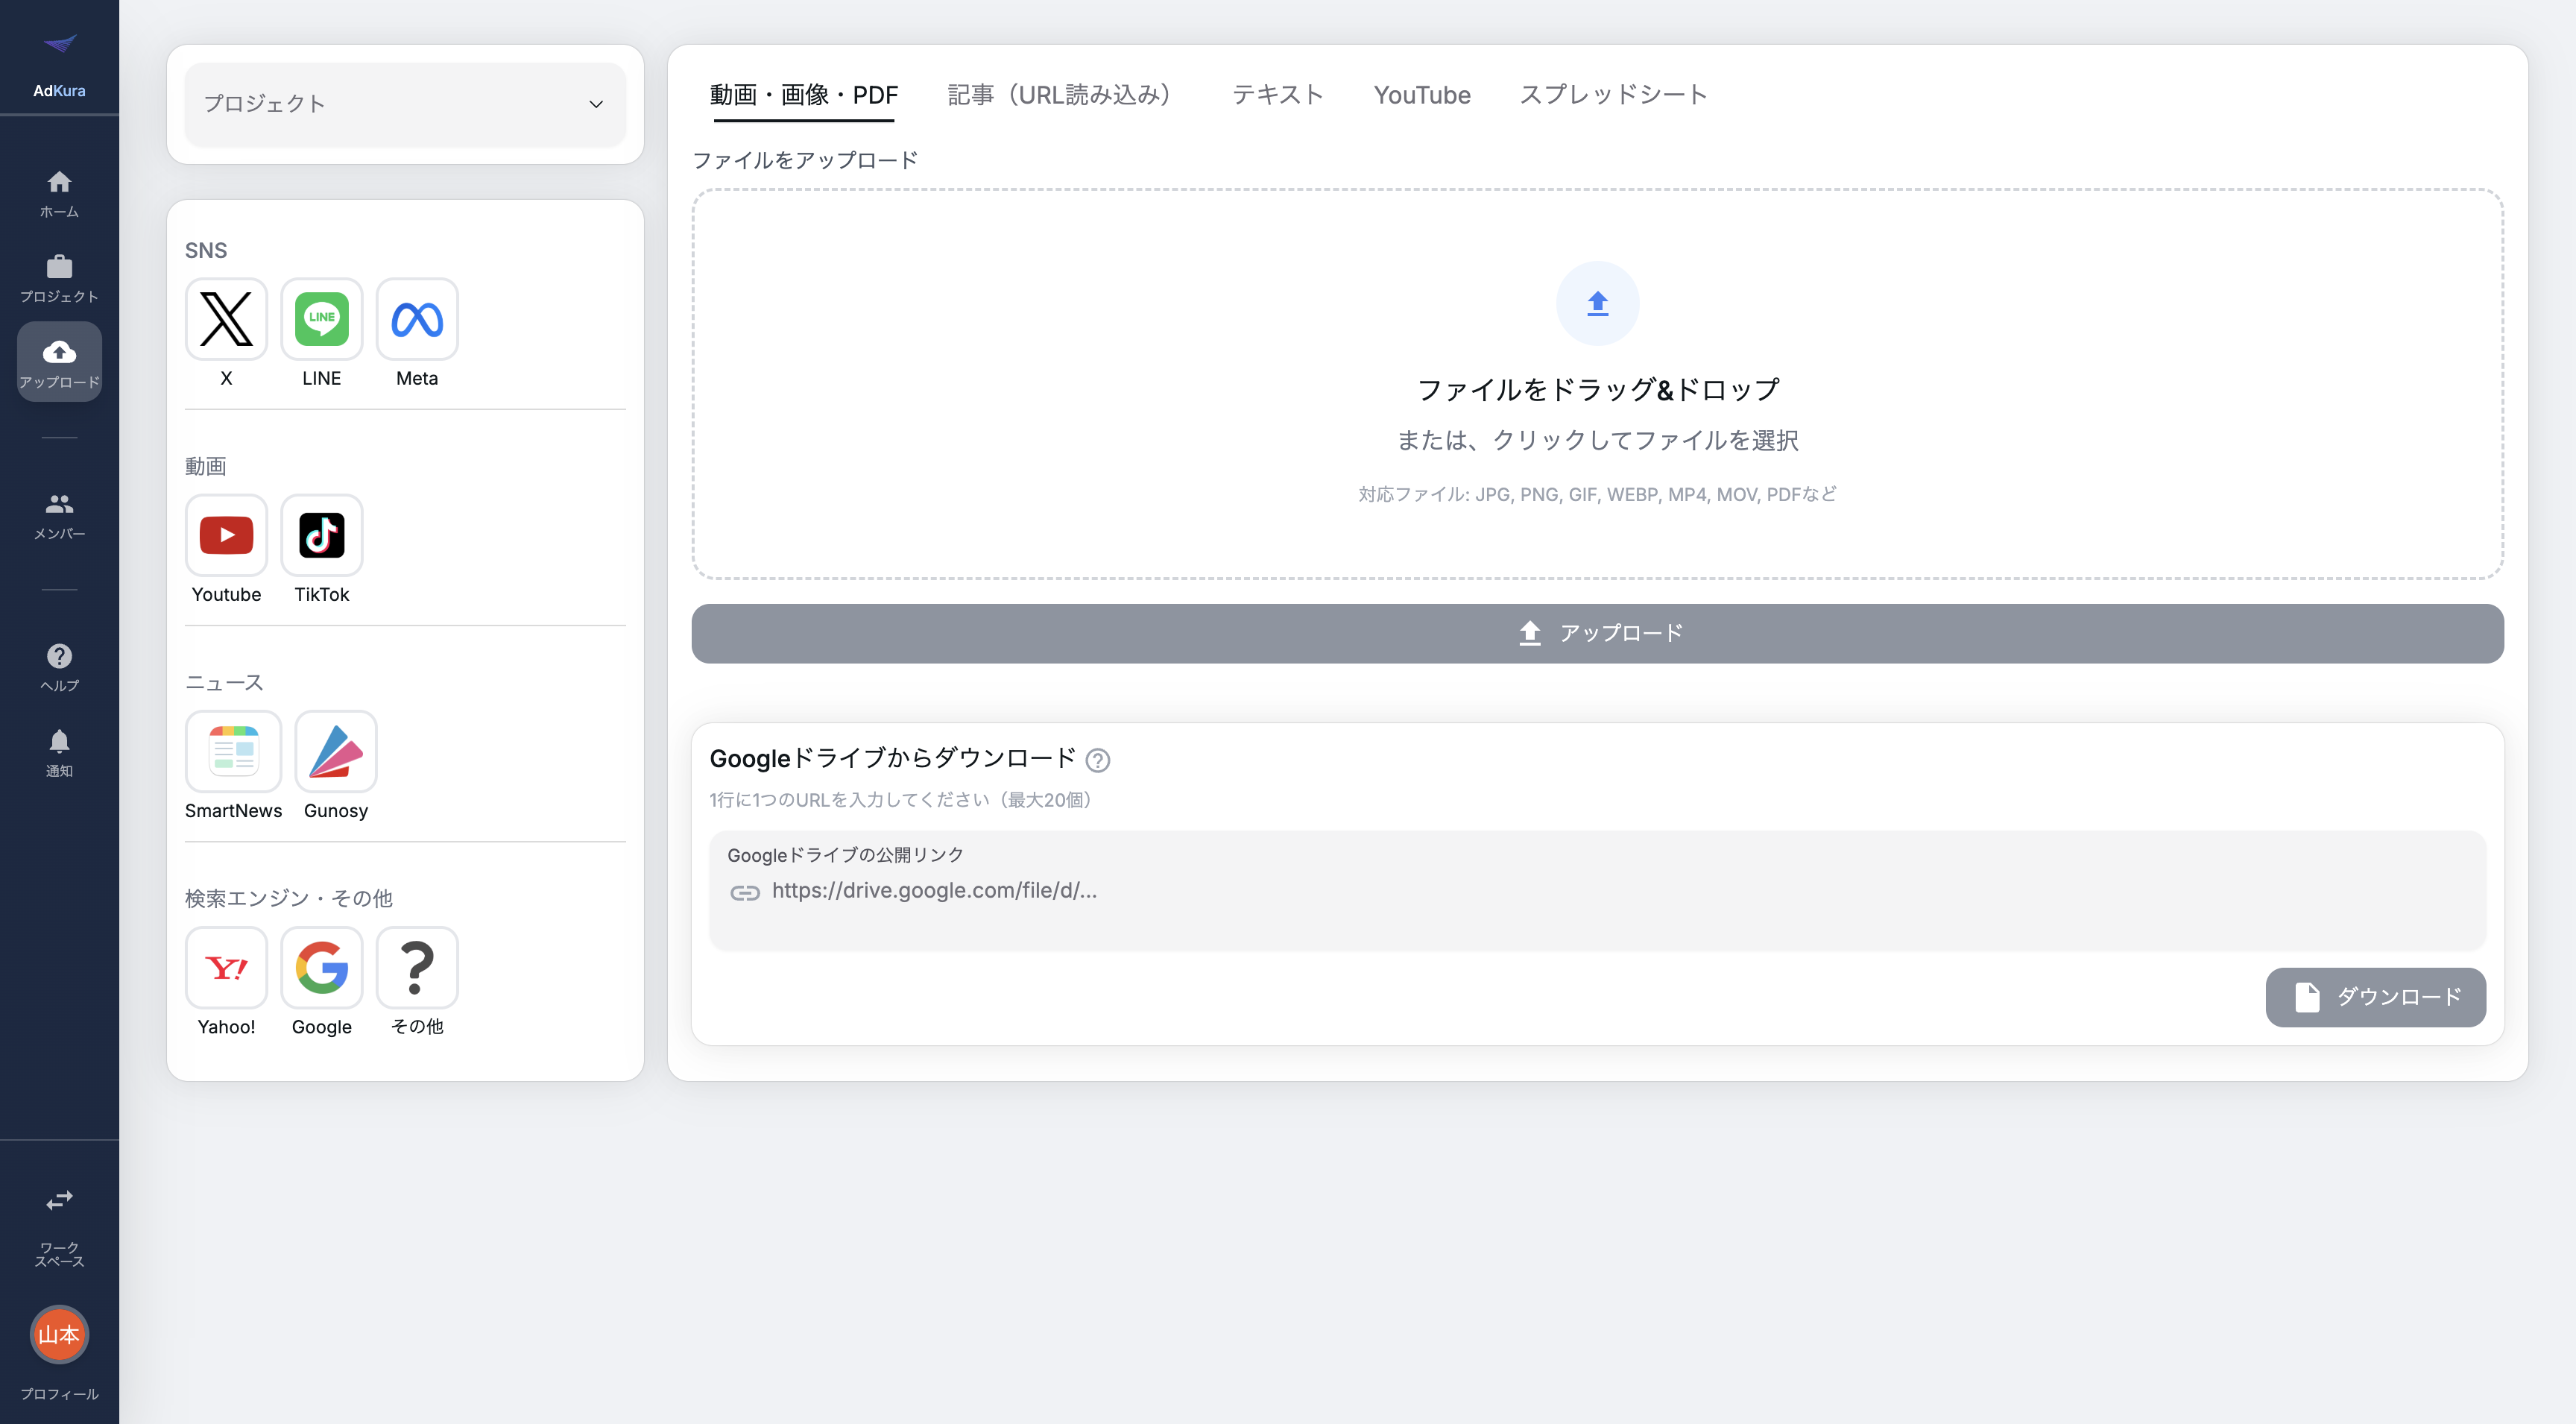Click the Google Drive link input field
This screenshot has width=2576, height=1424.
pyautogui.click(x=1597, y=890)
